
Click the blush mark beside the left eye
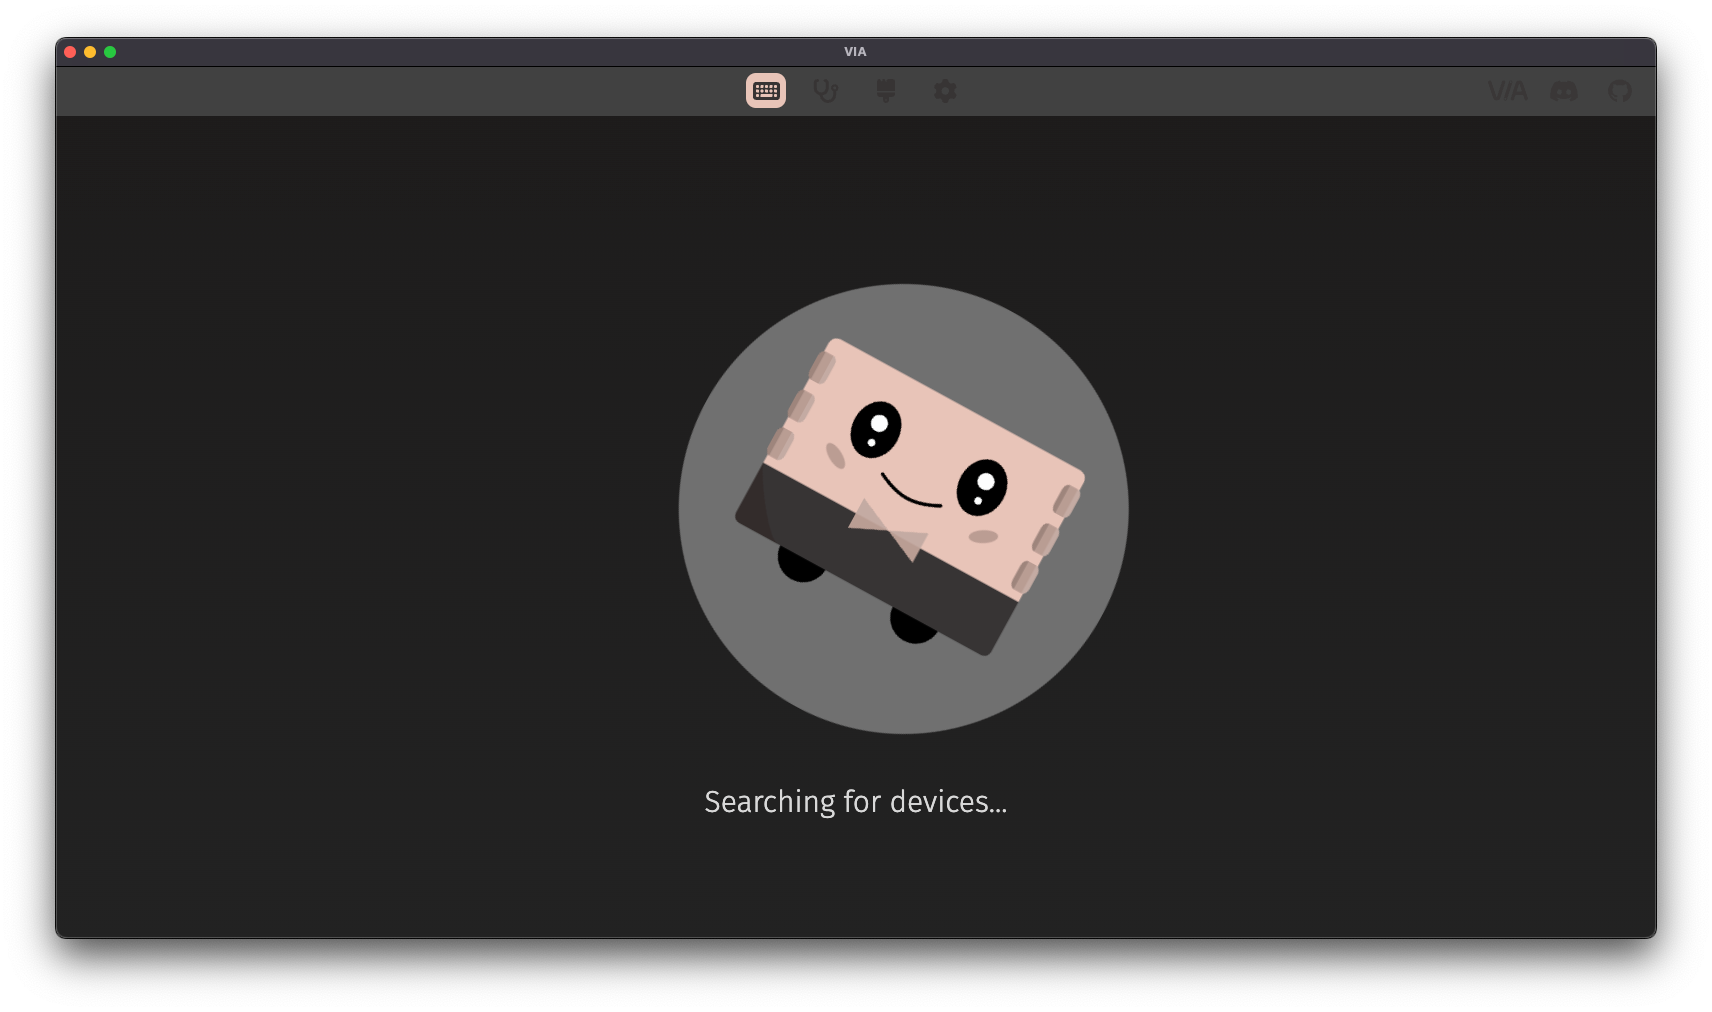coord(836,456)
